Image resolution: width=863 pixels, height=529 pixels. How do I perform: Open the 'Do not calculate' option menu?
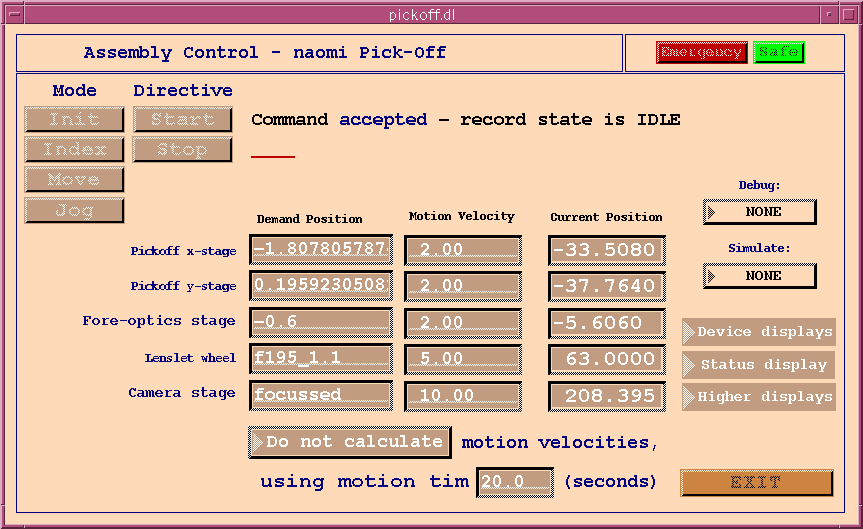point(350,442)
